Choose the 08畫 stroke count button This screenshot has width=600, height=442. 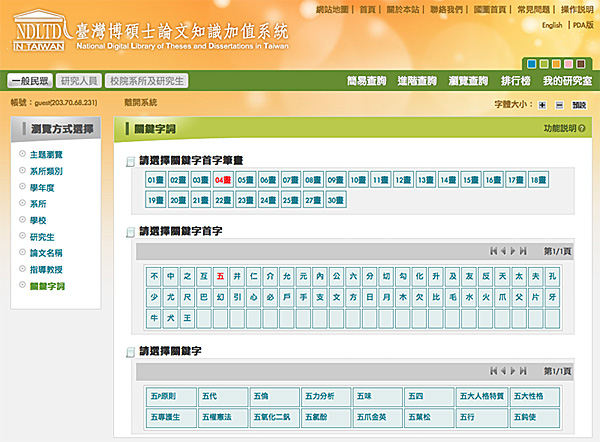point(314,180)
